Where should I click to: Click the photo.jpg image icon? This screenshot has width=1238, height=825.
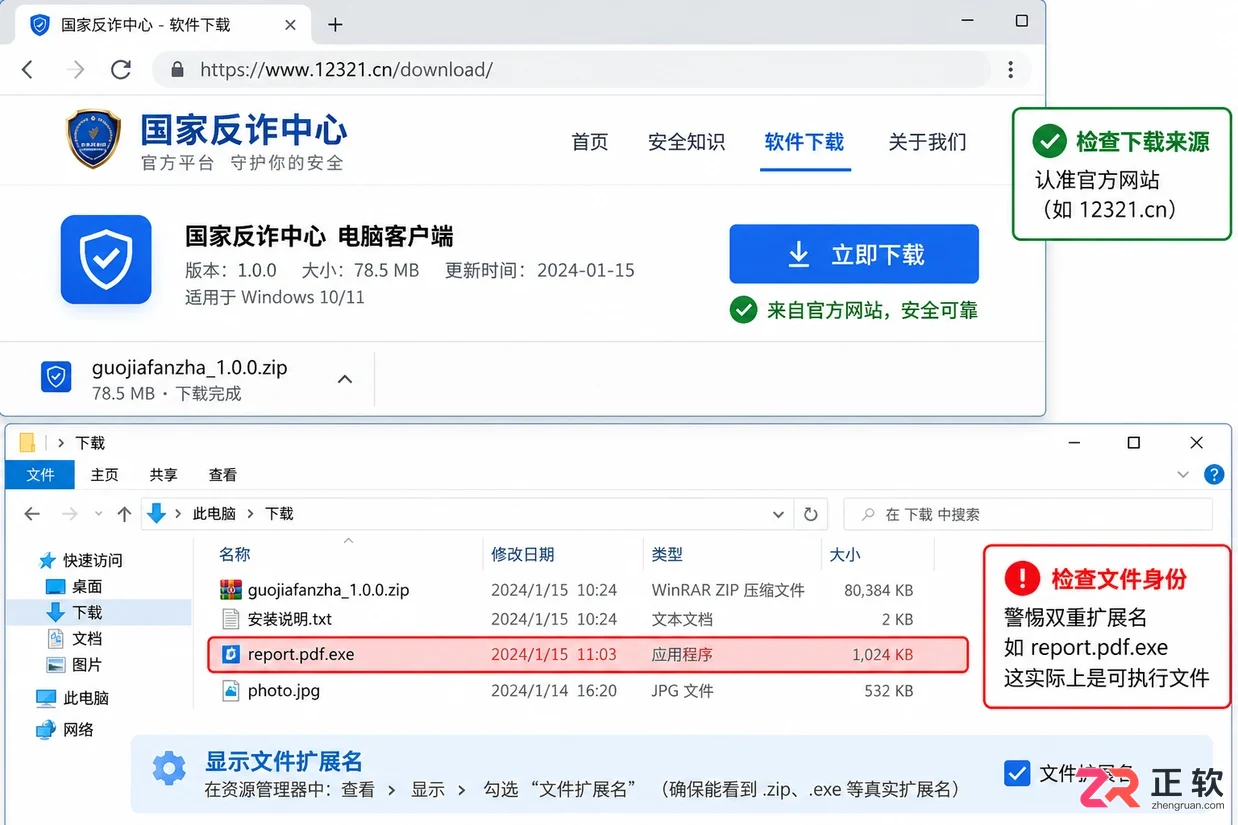(231, 690)
